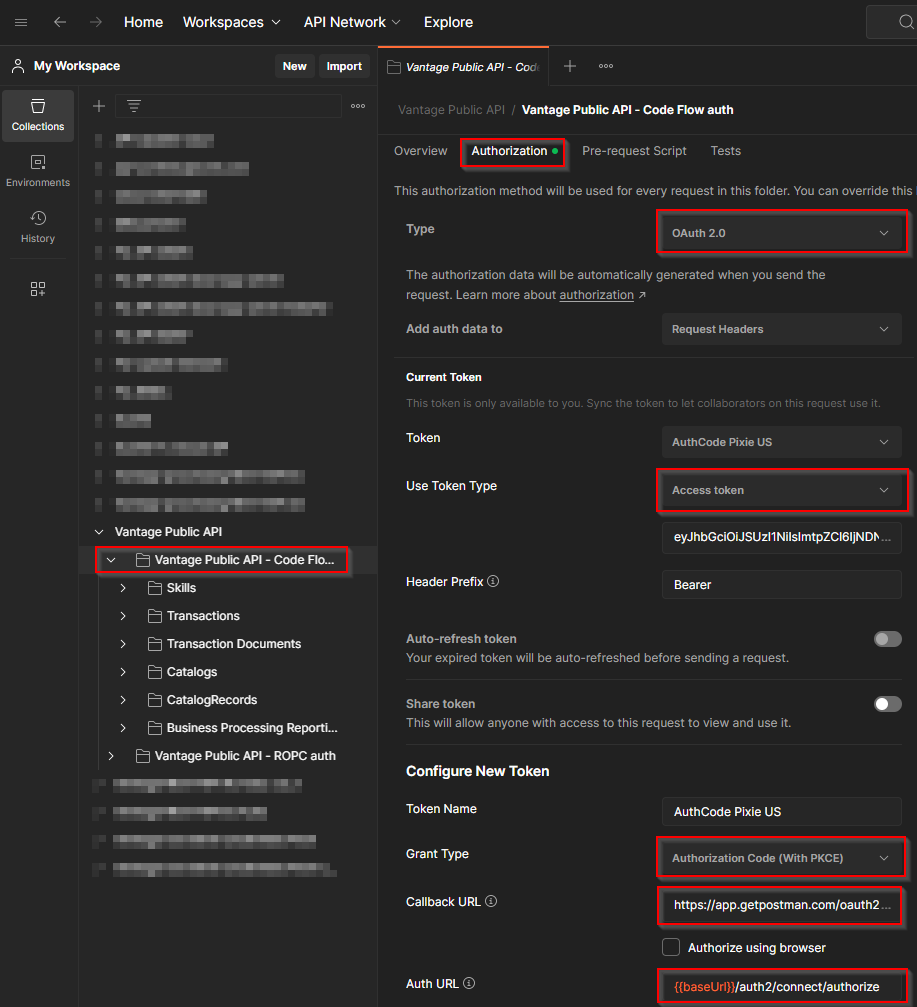The height and width of the screenshot is (1007, 917).
Task: Open a new tab with plus icon
Action: pos(570,66)
